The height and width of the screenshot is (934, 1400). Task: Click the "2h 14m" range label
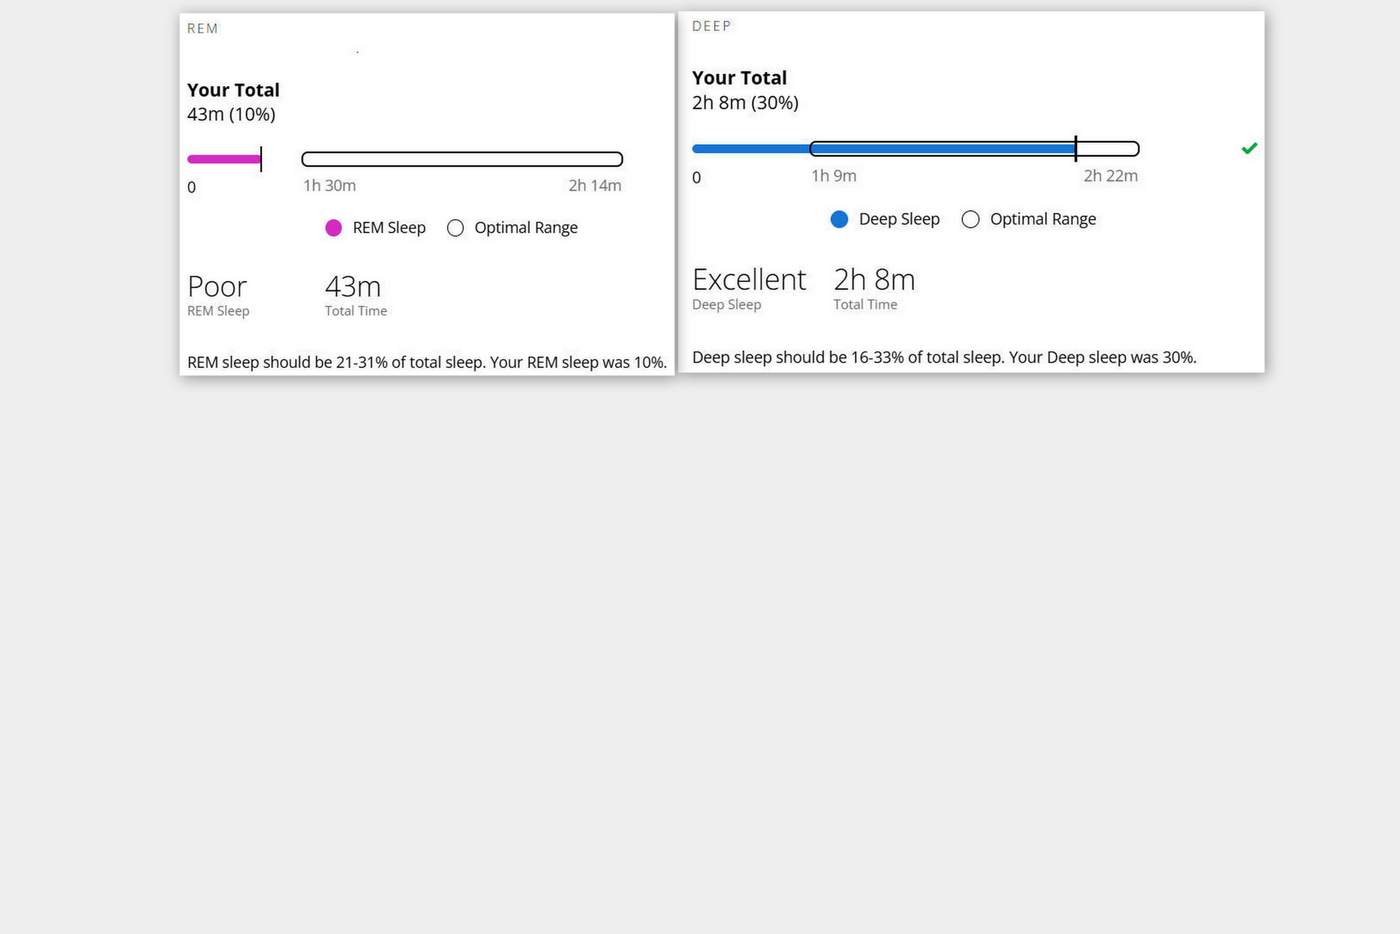[x=595, y=185]
